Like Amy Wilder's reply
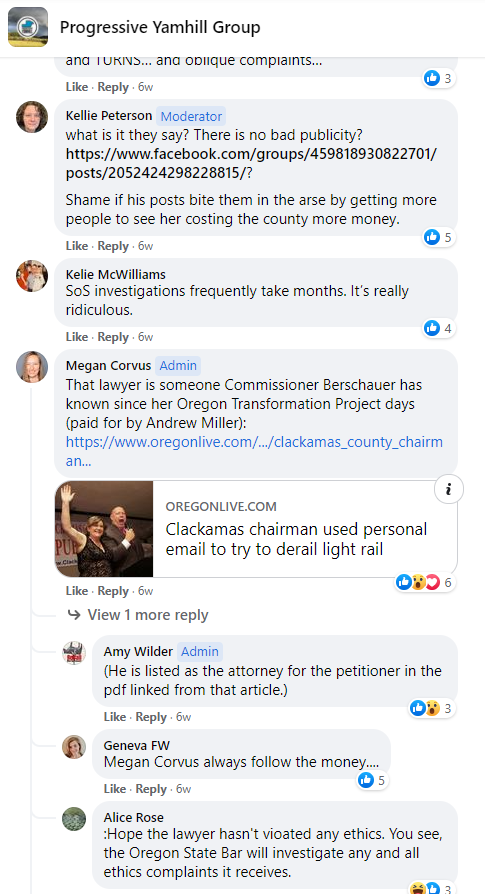The height and width of the screenshot is (894, 485). pyautogui.click(x=115, y=717)
